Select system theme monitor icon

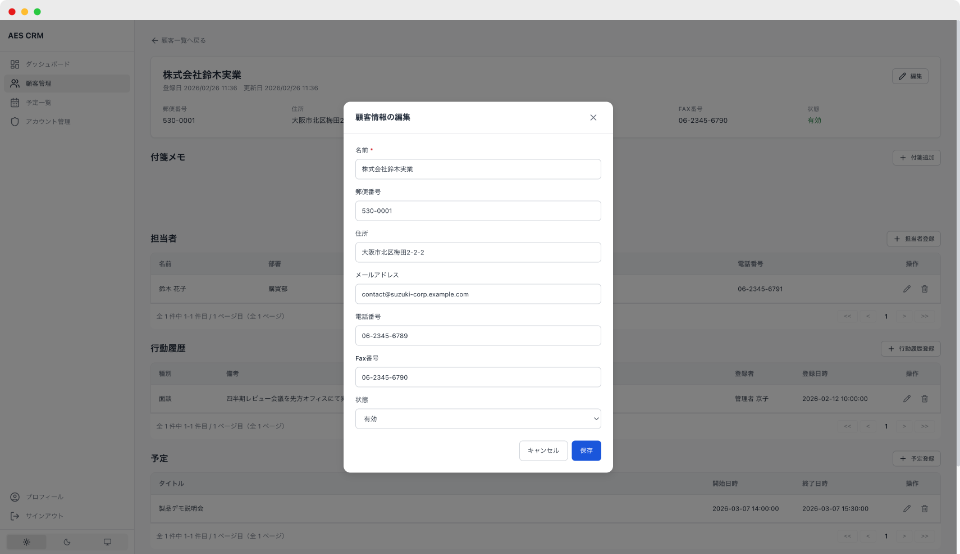pyautogui.click(x=107, y=542)
